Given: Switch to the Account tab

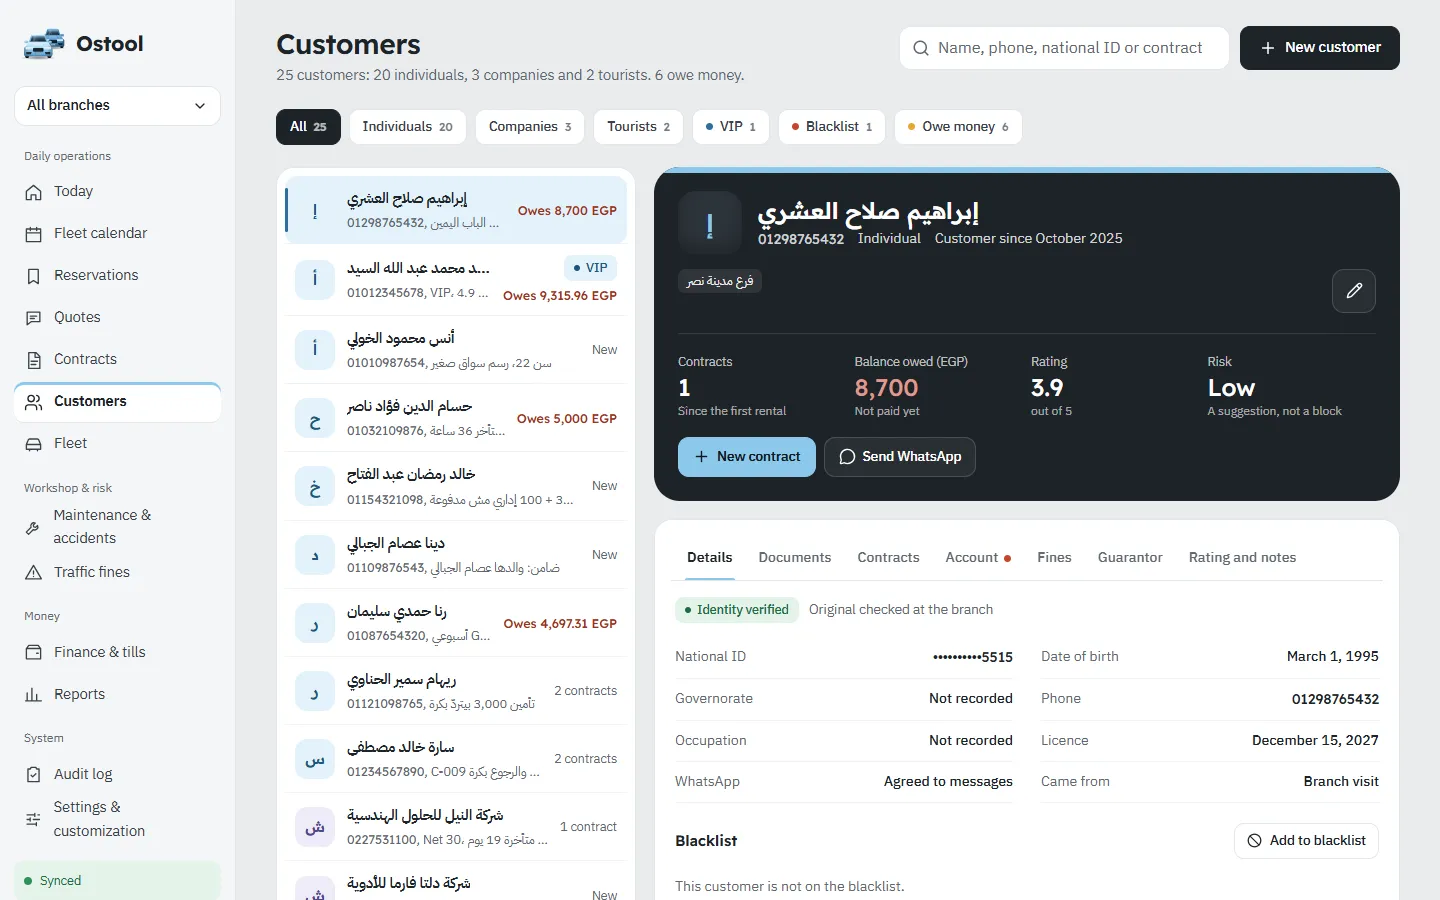Looking at the screenshot, I should [x=978, y=558].
